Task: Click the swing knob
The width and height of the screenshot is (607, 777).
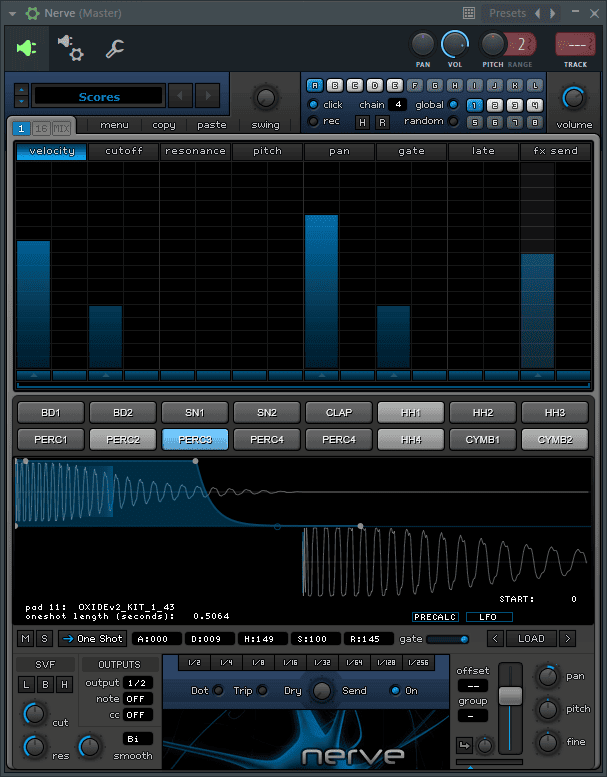Action: tap(265, 98)
